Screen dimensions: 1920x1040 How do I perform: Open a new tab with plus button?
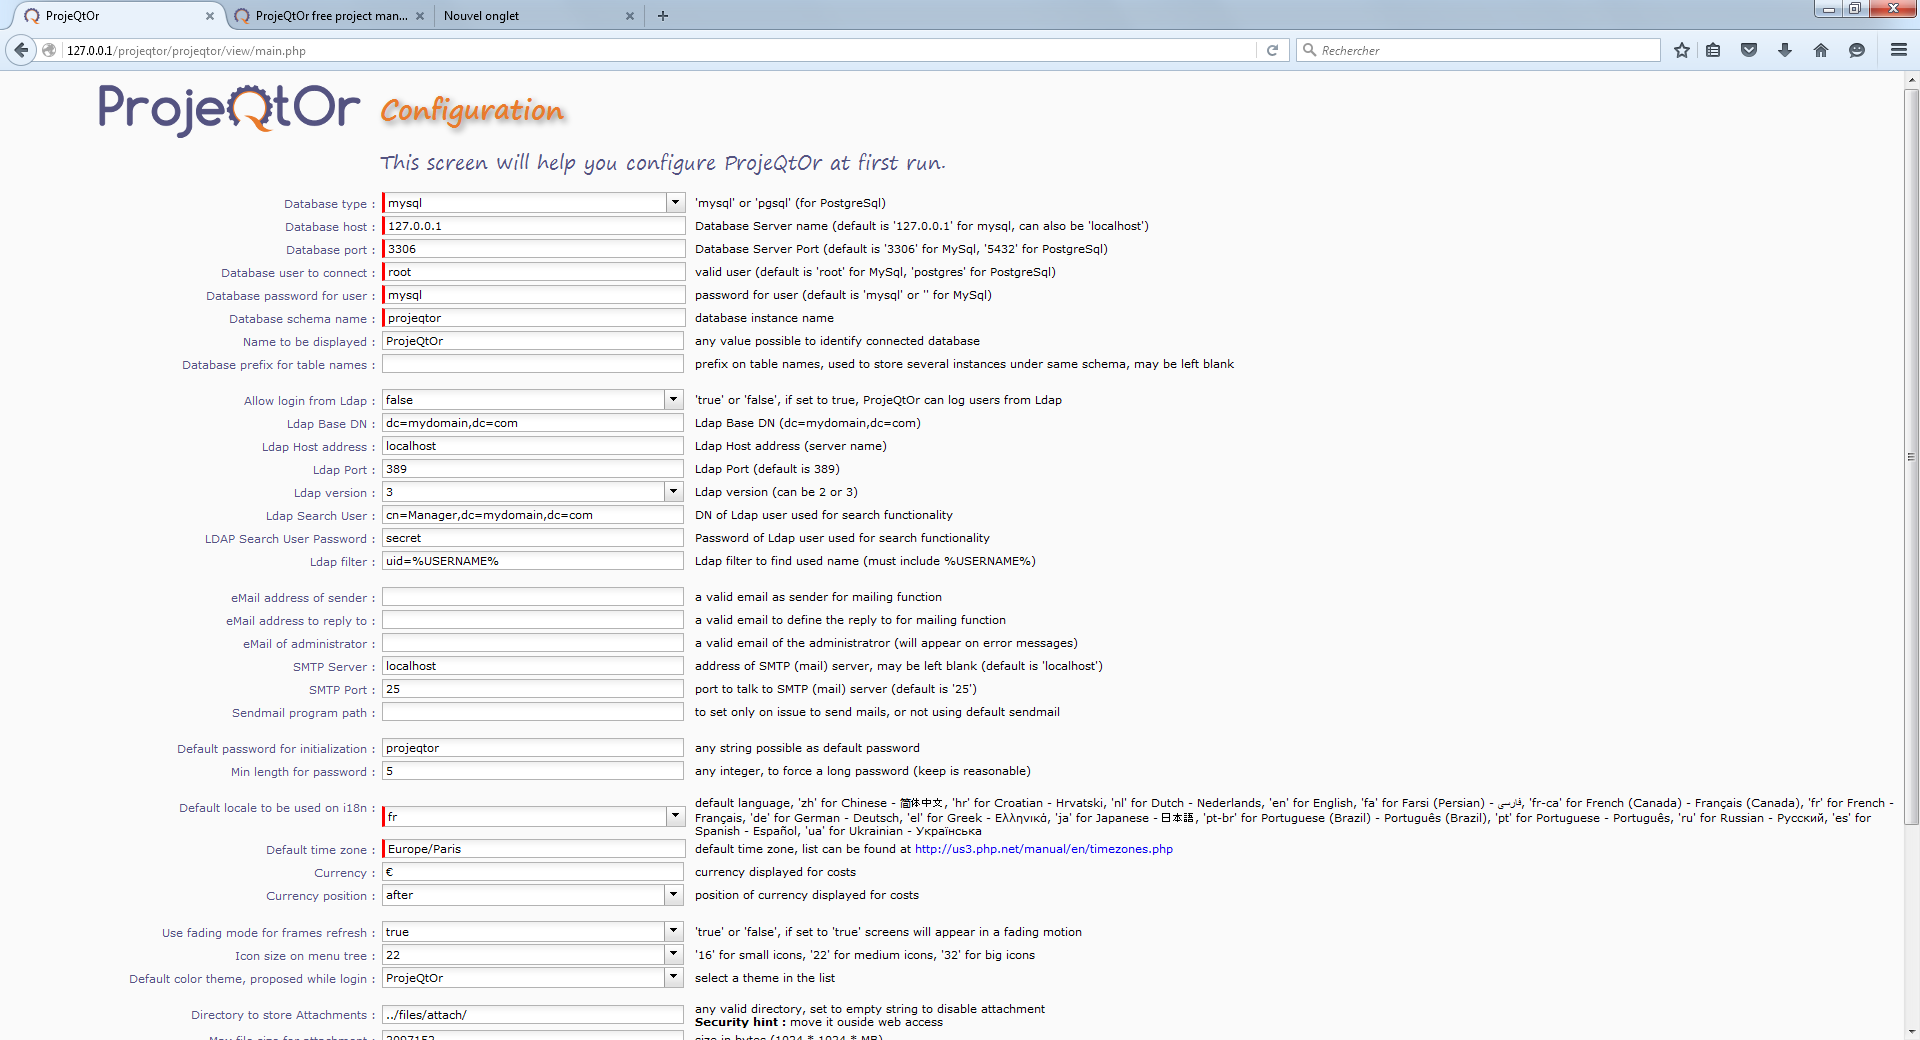click(663, 16)
